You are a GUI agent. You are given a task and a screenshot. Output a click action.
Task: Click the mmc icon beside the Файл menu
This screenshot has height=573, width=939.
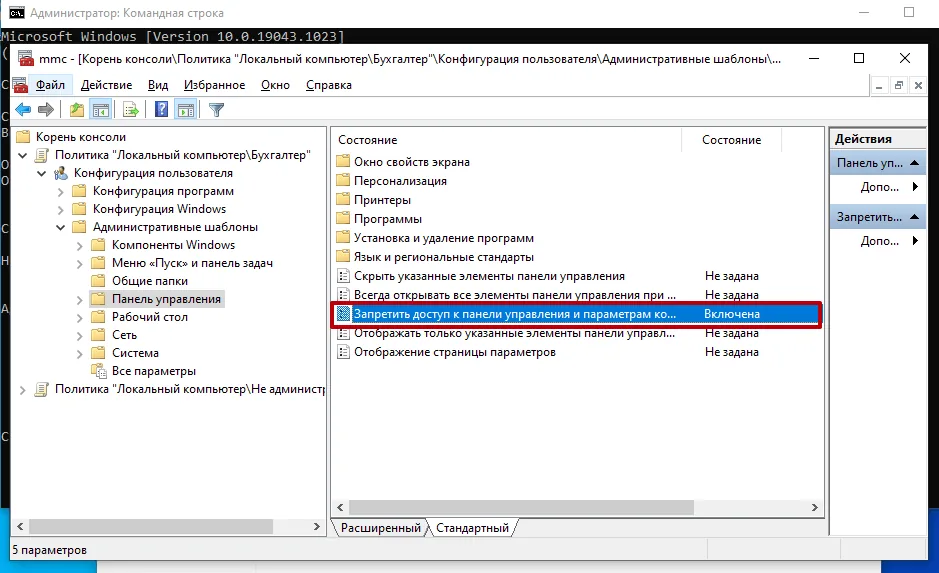tap(20, 85)
